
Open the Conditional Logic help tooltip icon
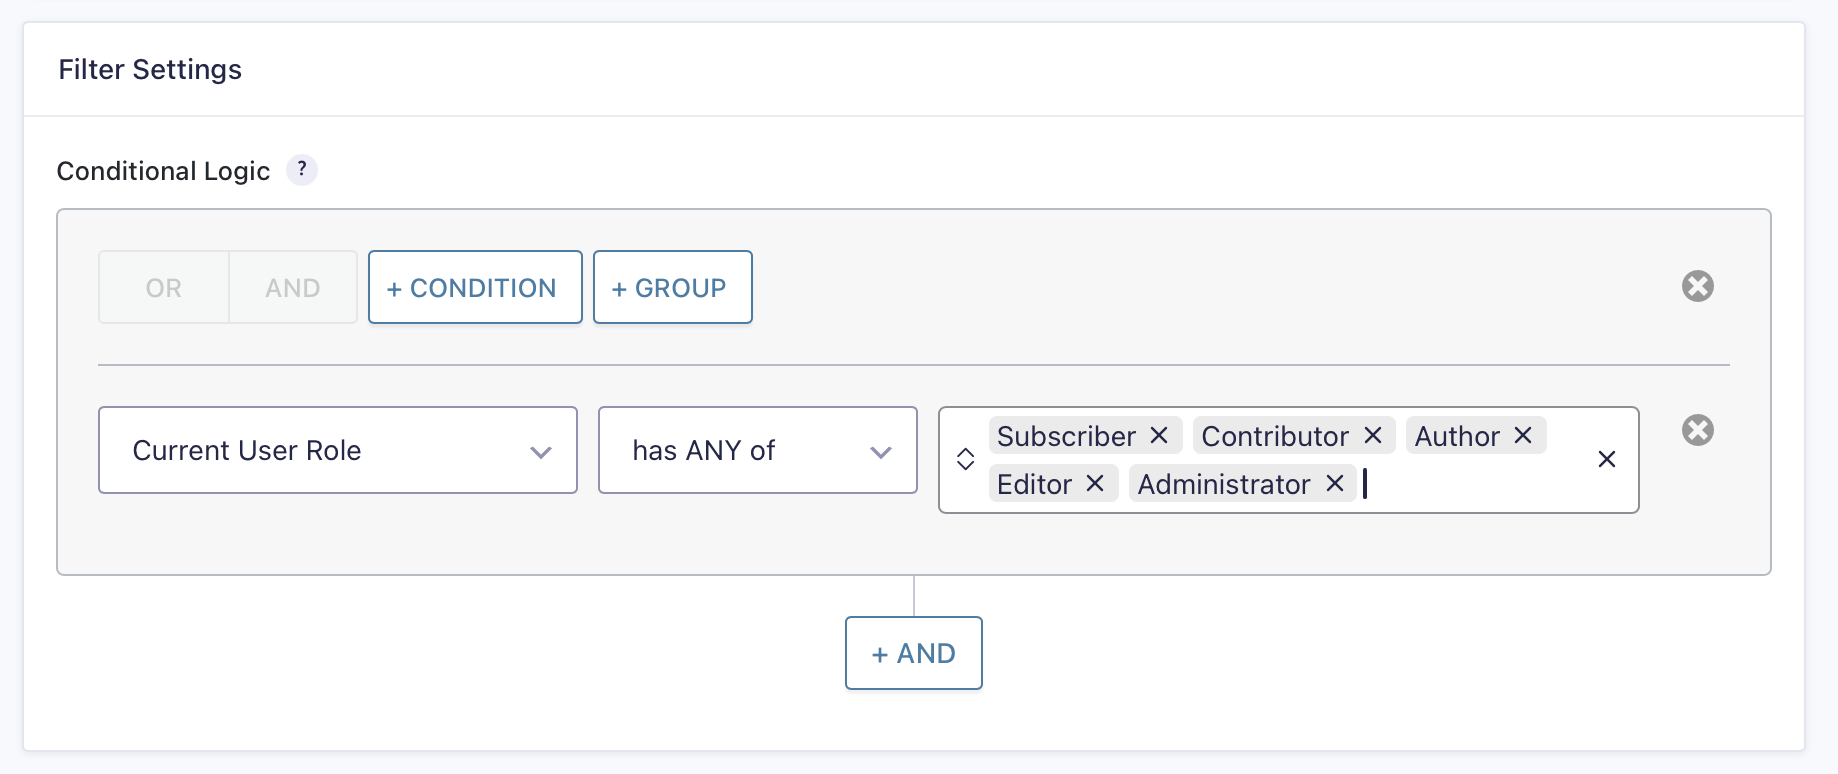[302, 170]
